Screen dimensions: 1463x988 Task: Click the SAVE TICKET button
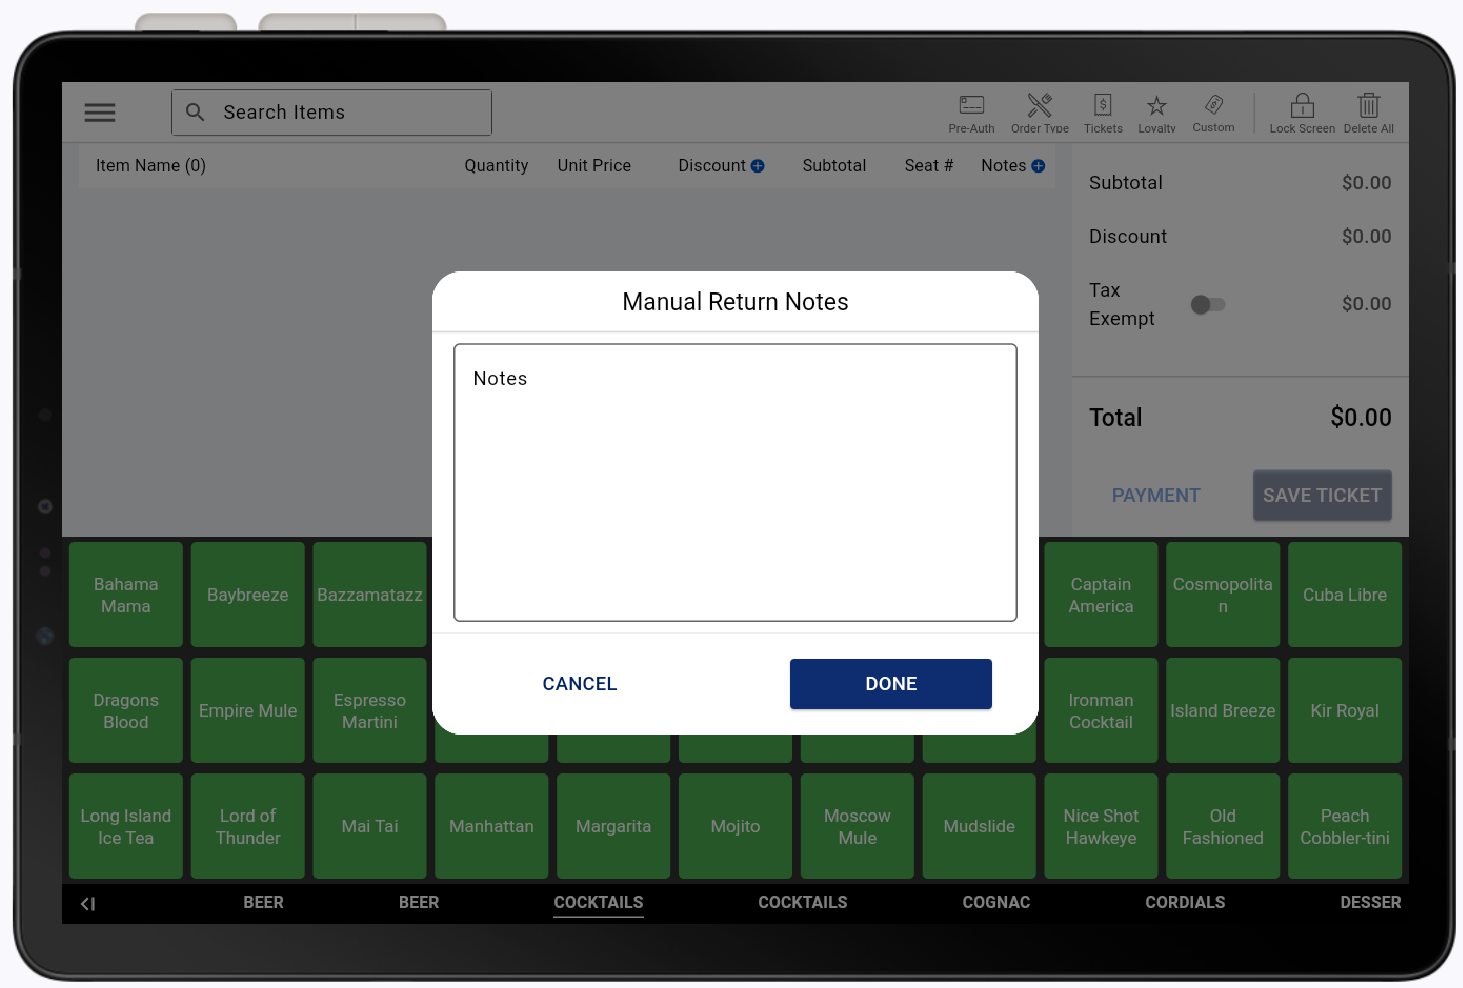1322,495
